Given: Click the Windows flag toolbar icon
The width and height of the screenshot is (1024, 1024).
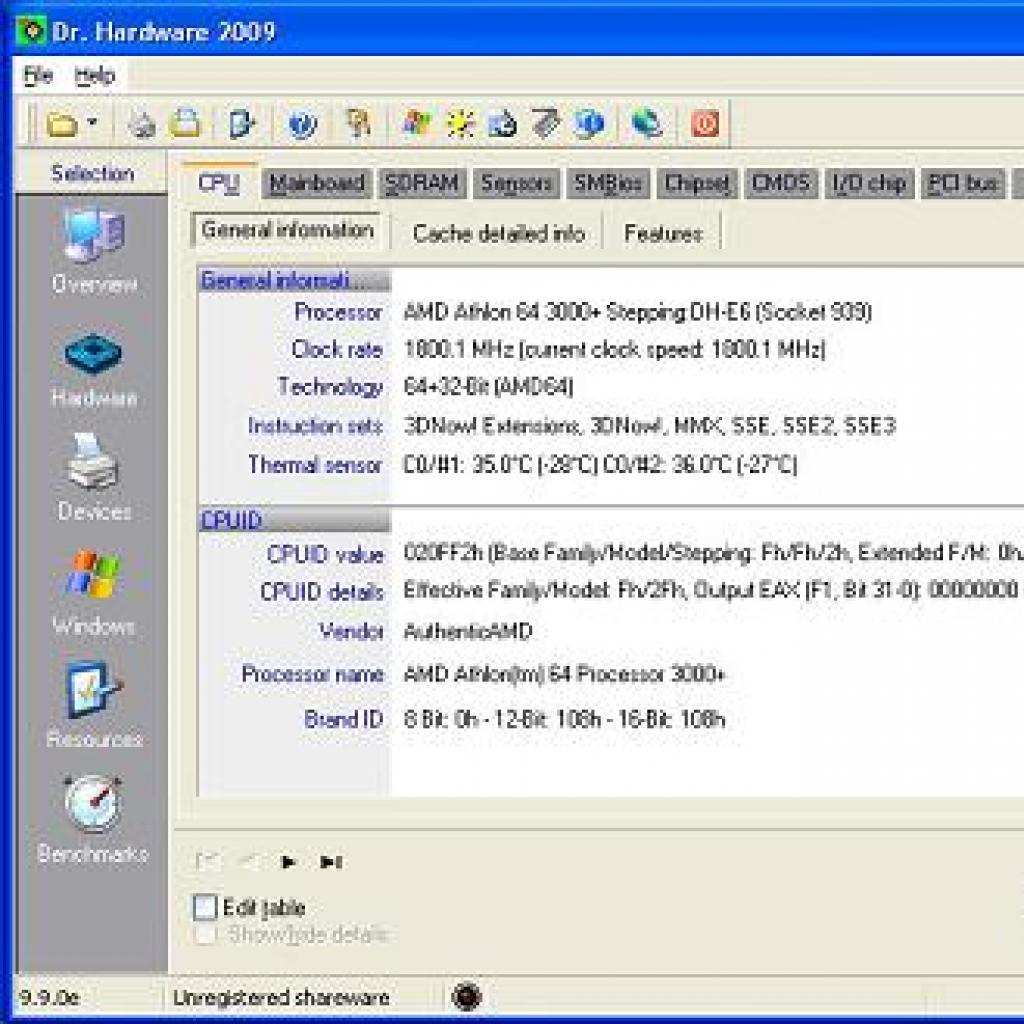Looking at the screenshot, I should point(416,123).
